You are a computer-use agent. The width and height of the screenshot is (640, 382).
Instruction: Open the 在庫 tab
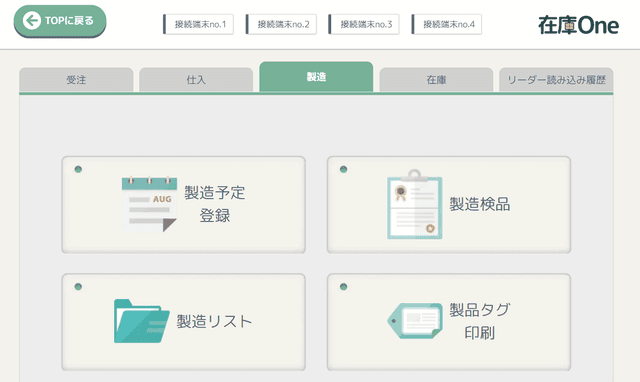[x=436, y=80]
